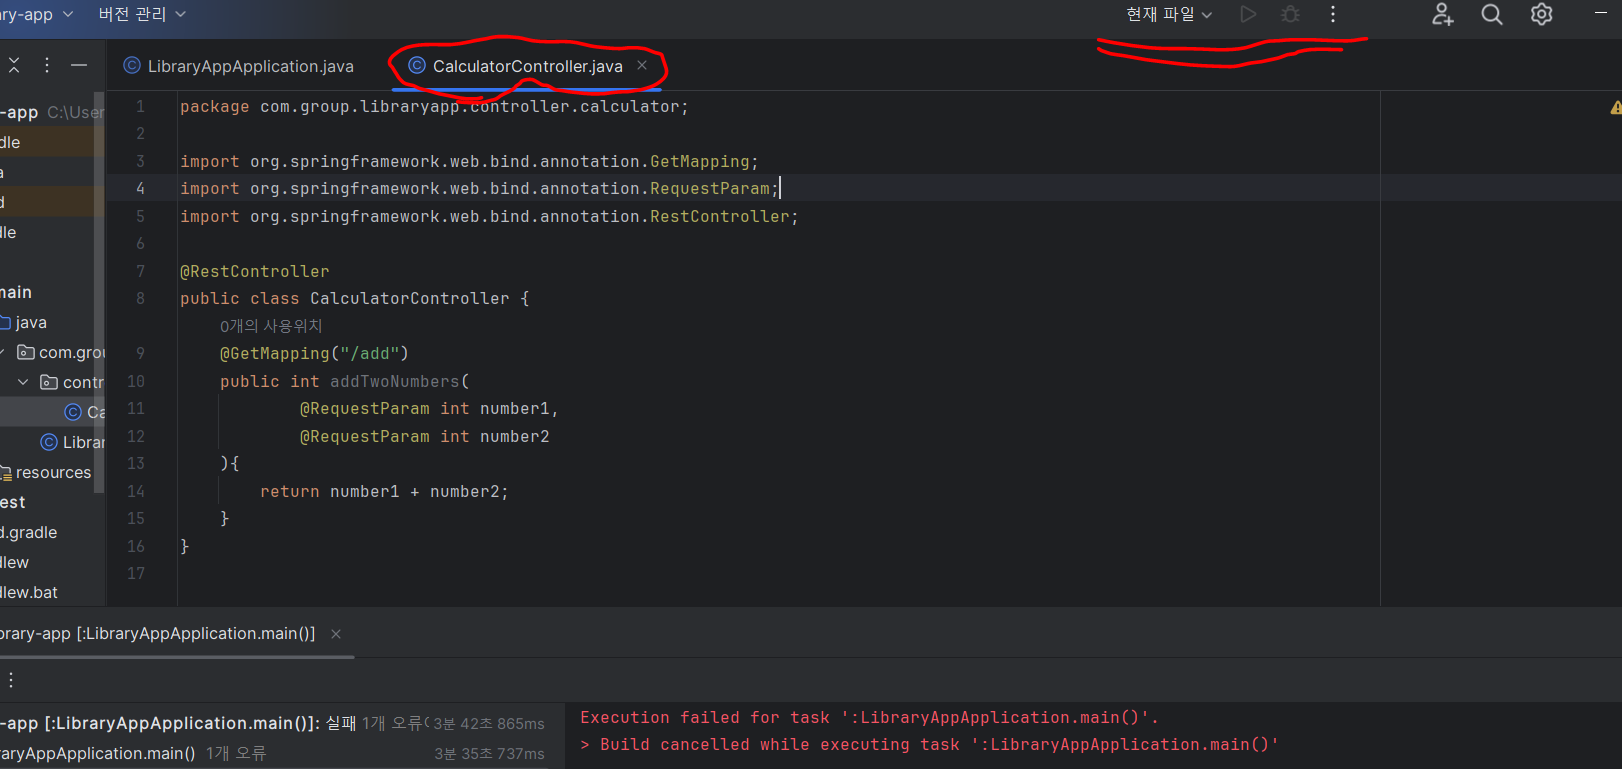Click line number 14 in the gutter
Viewport: 1622px width, 769px height.
coord(136,491)
